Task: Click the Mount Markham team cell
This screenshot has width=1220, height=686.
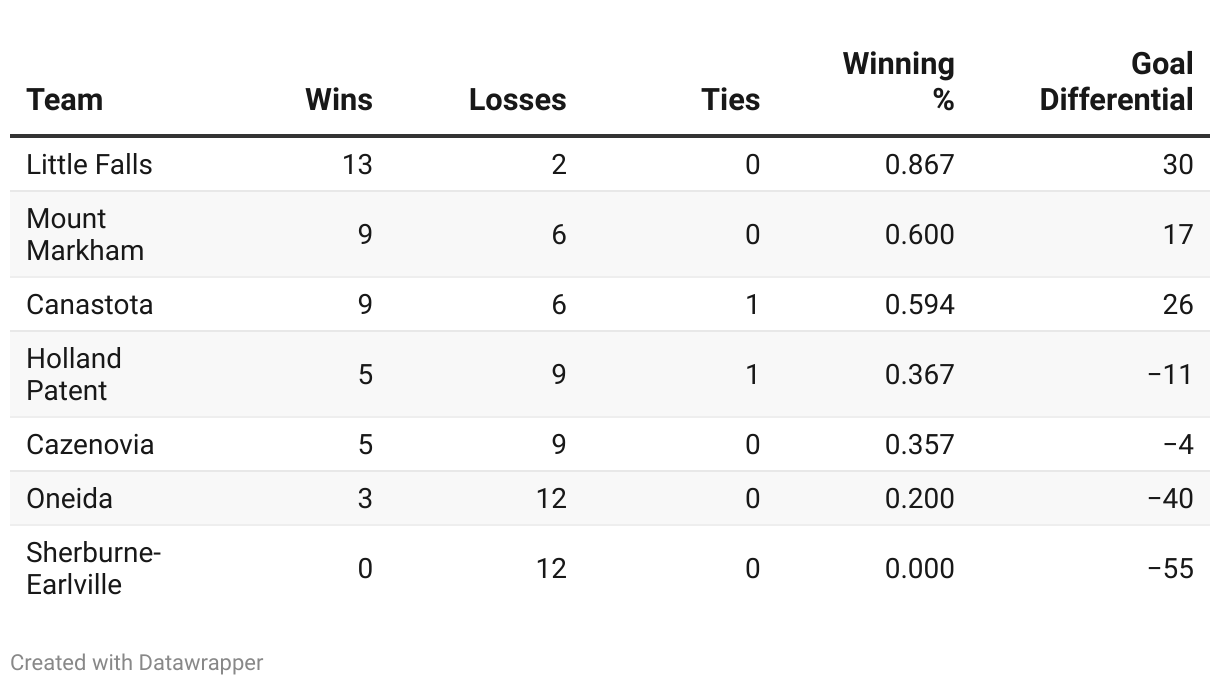Action: [85, 234]
